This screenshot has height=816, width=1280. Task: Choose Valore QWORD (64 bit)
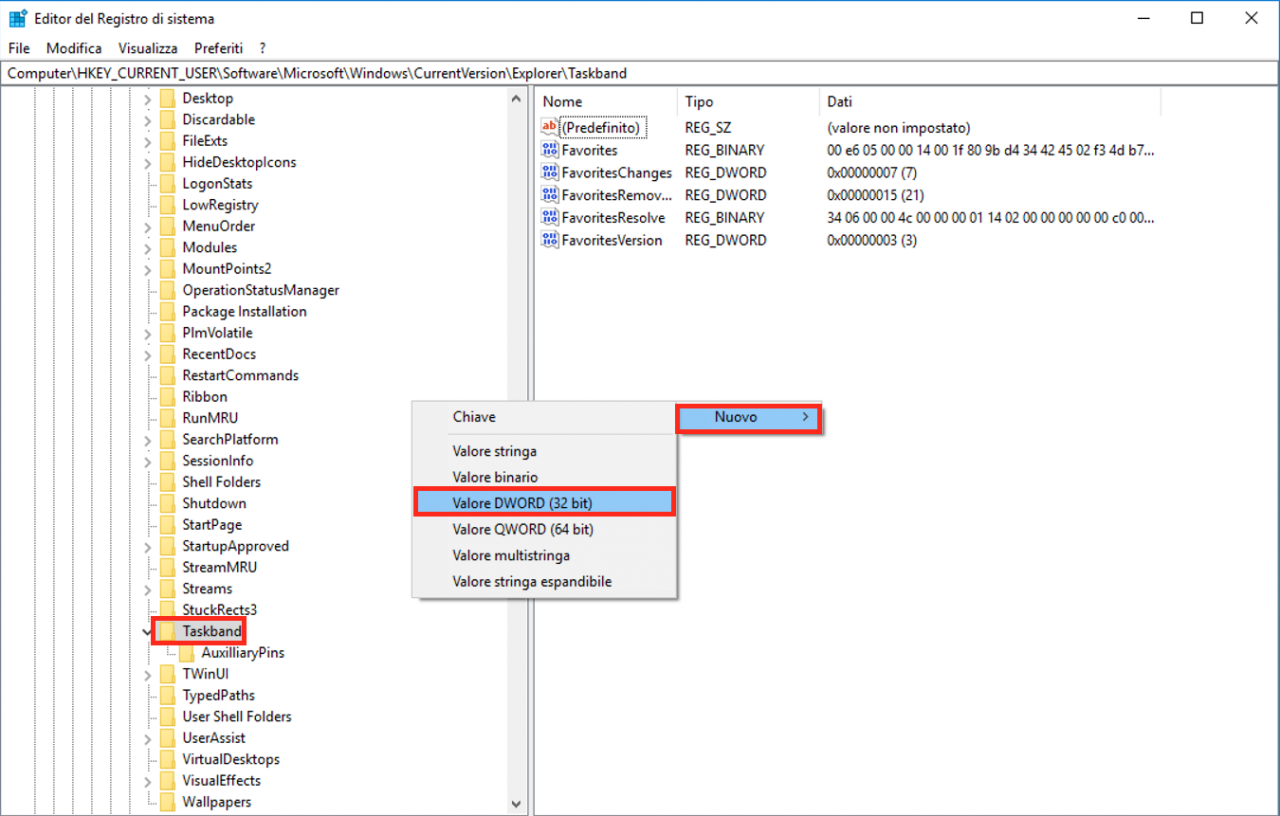pos(545,529)
